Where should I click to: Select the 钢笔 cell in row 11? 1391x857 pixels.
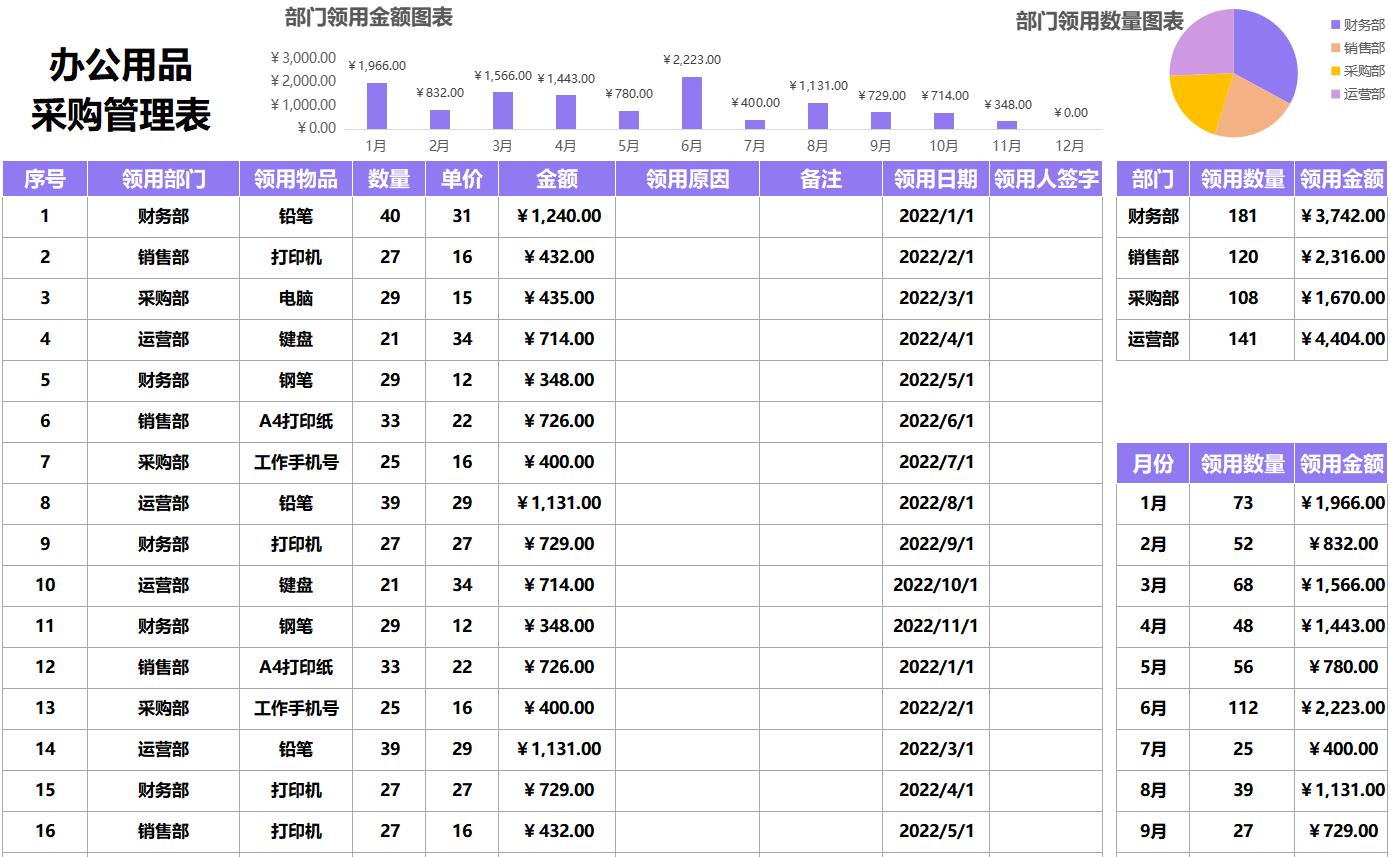coord(296,626)
